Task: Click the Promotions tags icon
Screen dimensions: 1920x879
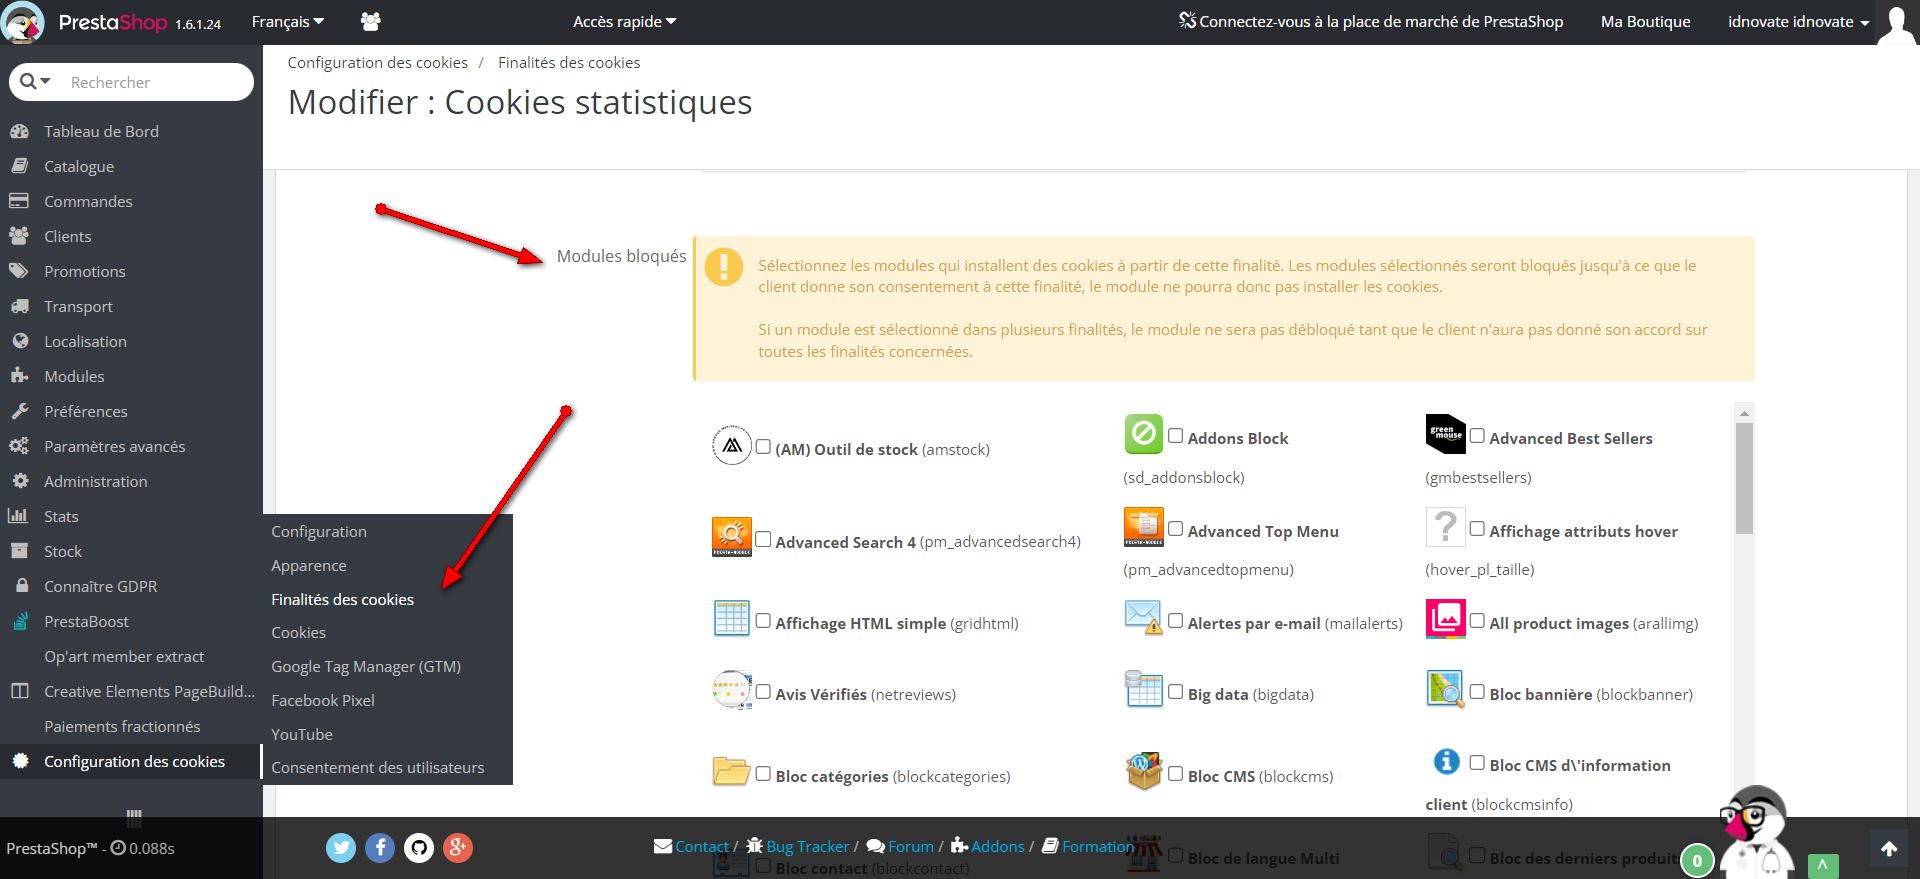Action: click(19, 271)
